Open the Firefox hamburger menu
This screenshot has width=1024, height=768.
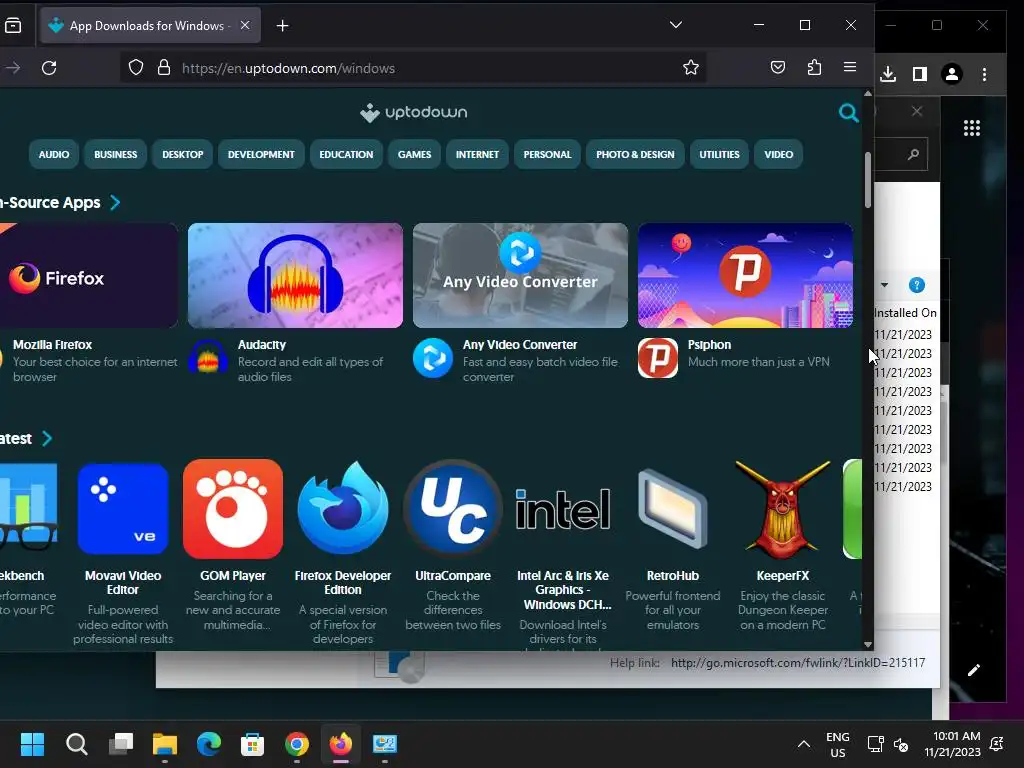[850, 67]
